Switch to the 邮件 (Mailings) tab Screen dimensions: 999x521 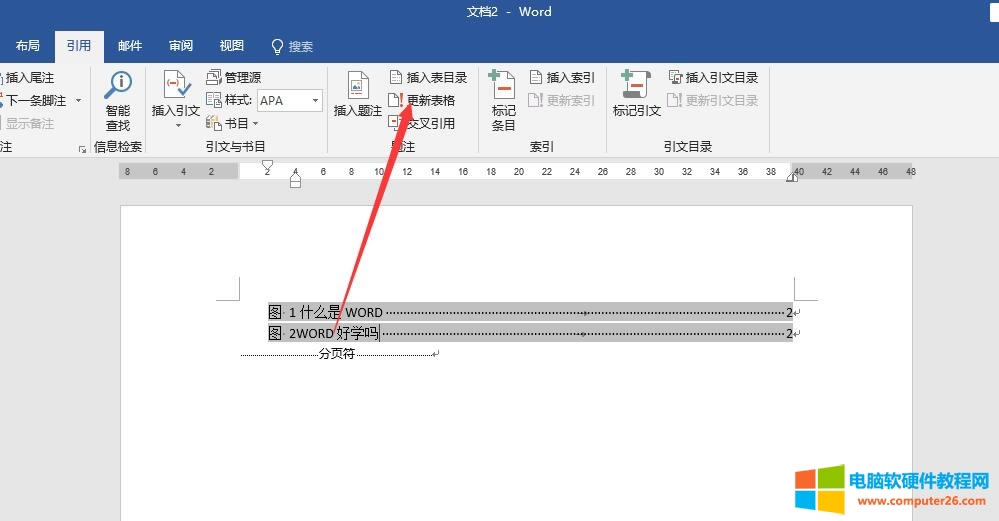click(x=130, y=46)
